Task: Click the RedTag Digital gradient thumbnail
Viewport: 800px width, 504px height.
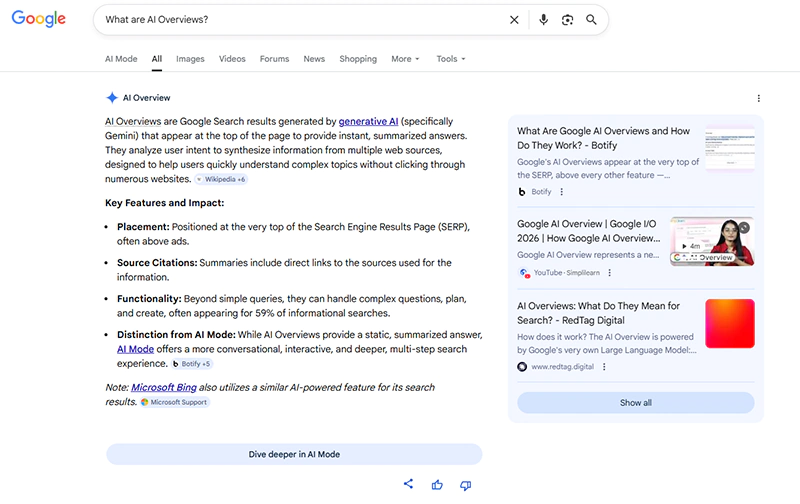Action: coord(730,324)
